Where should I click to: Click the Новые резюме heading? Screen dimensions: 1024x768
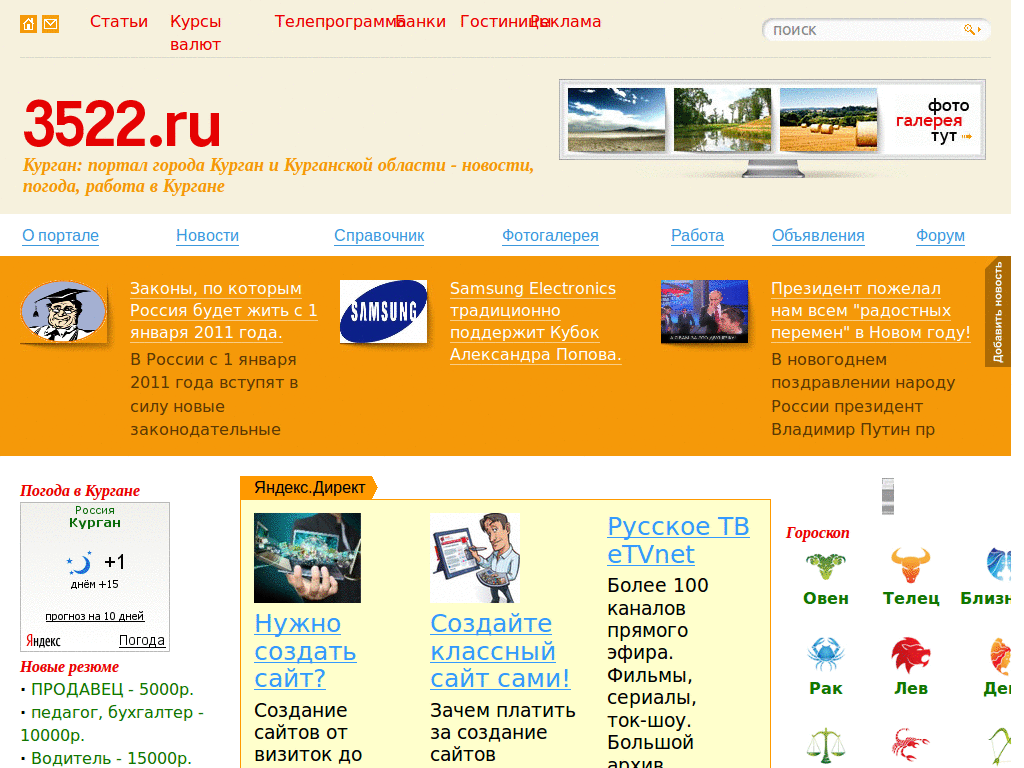[69, 667]
